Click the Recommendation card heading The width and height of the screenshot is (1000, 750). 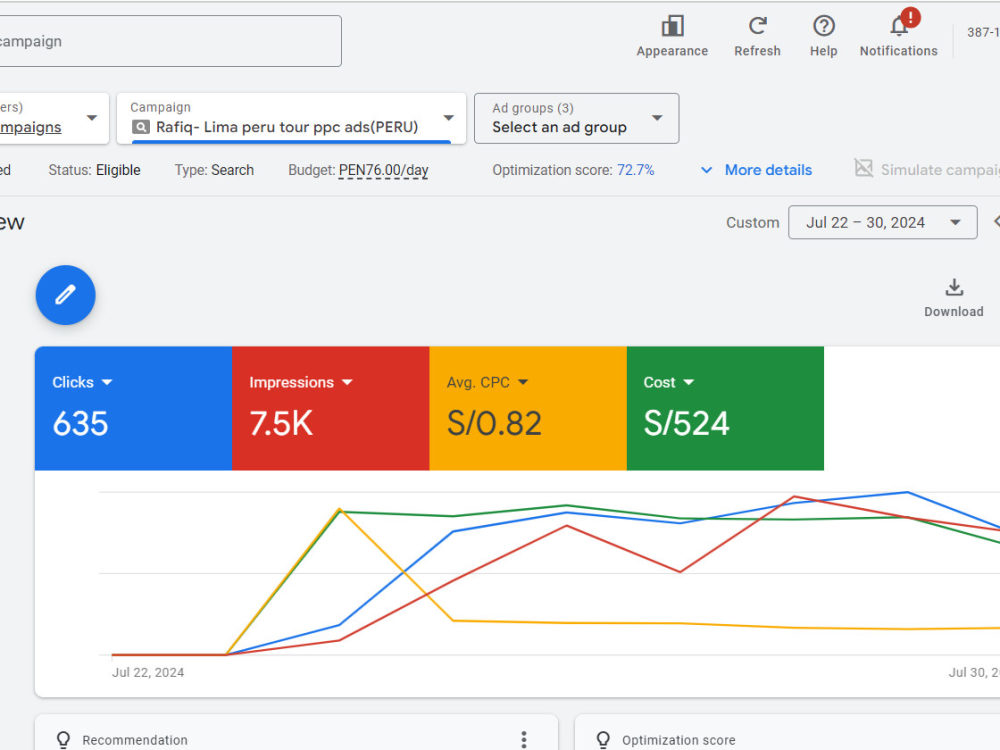(x=135, y=740)
